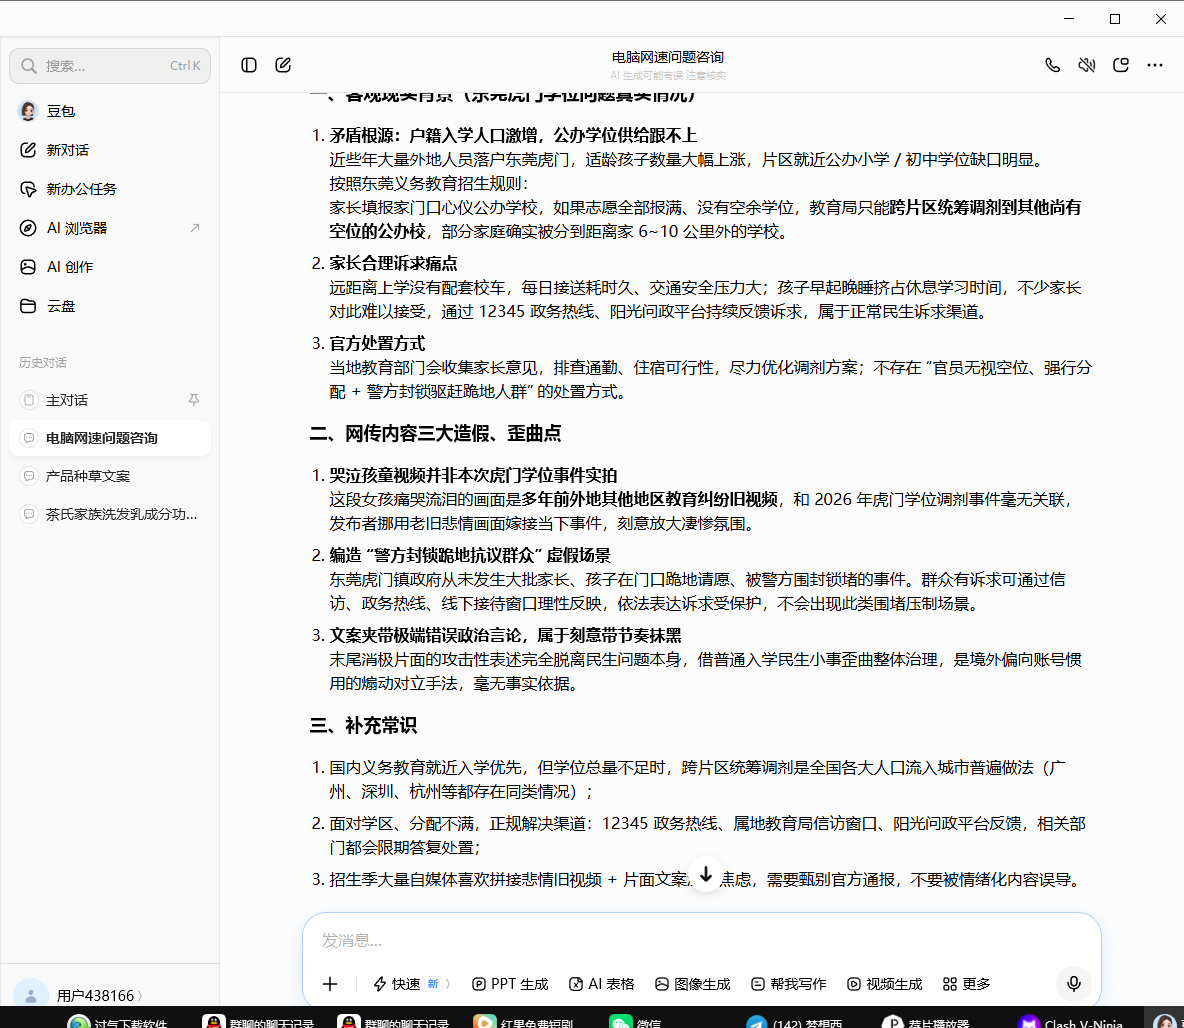This screenshot has height=1028, width=1184.
Task: Select 新对话 in the sidebar
Action: [109, 150]
